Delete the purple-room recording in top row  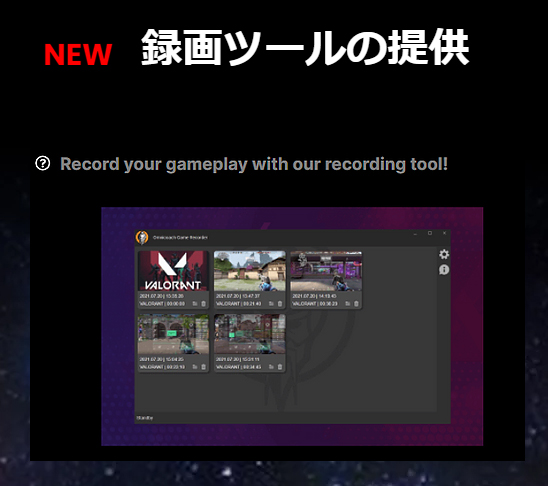click(x=356, y=304)
